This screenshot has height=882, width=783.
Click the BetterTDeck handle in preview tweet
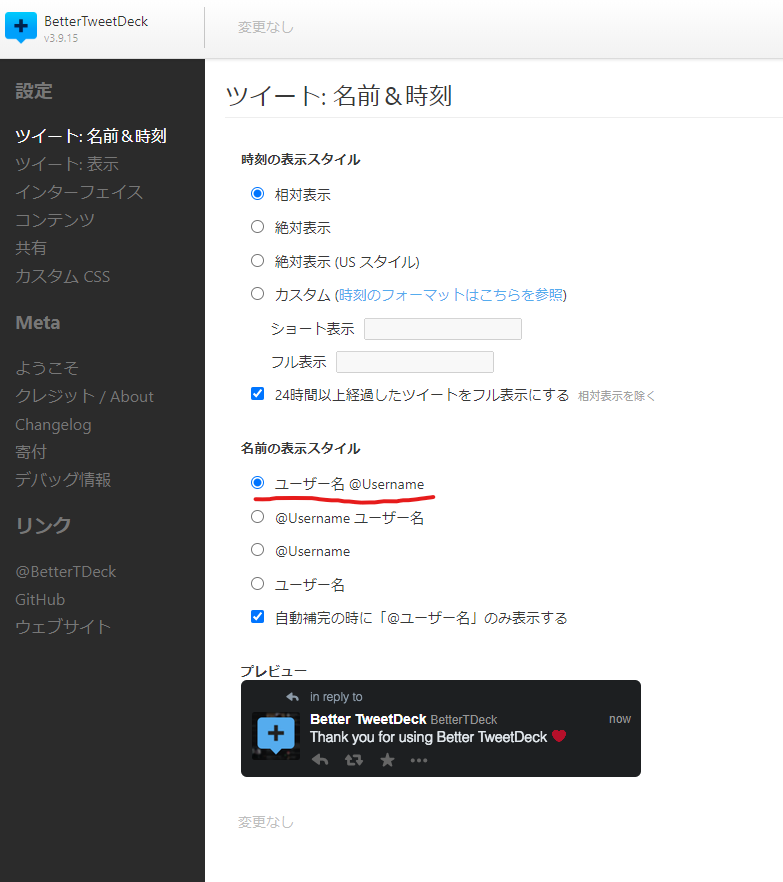coord(464,720)
